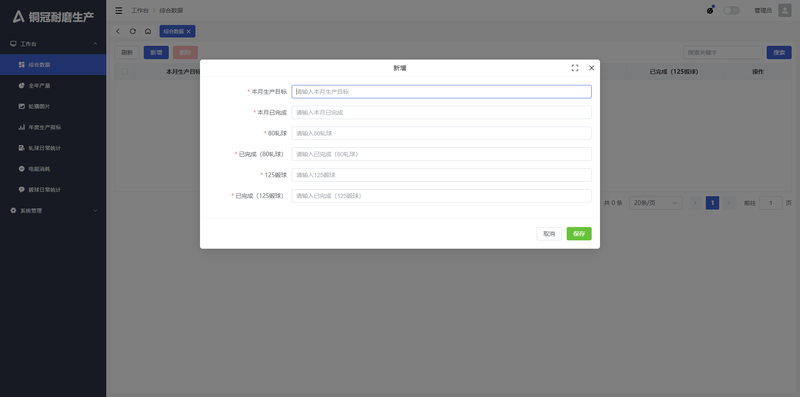Click the fullscreen icon in the 新增 dialog

574,68
